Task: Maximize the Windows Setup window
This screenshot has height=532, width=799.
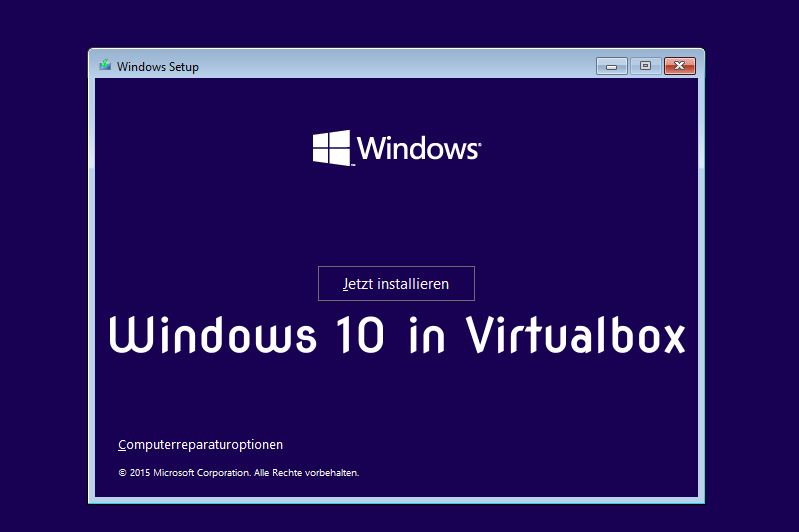Action: [x=645, y=66]
